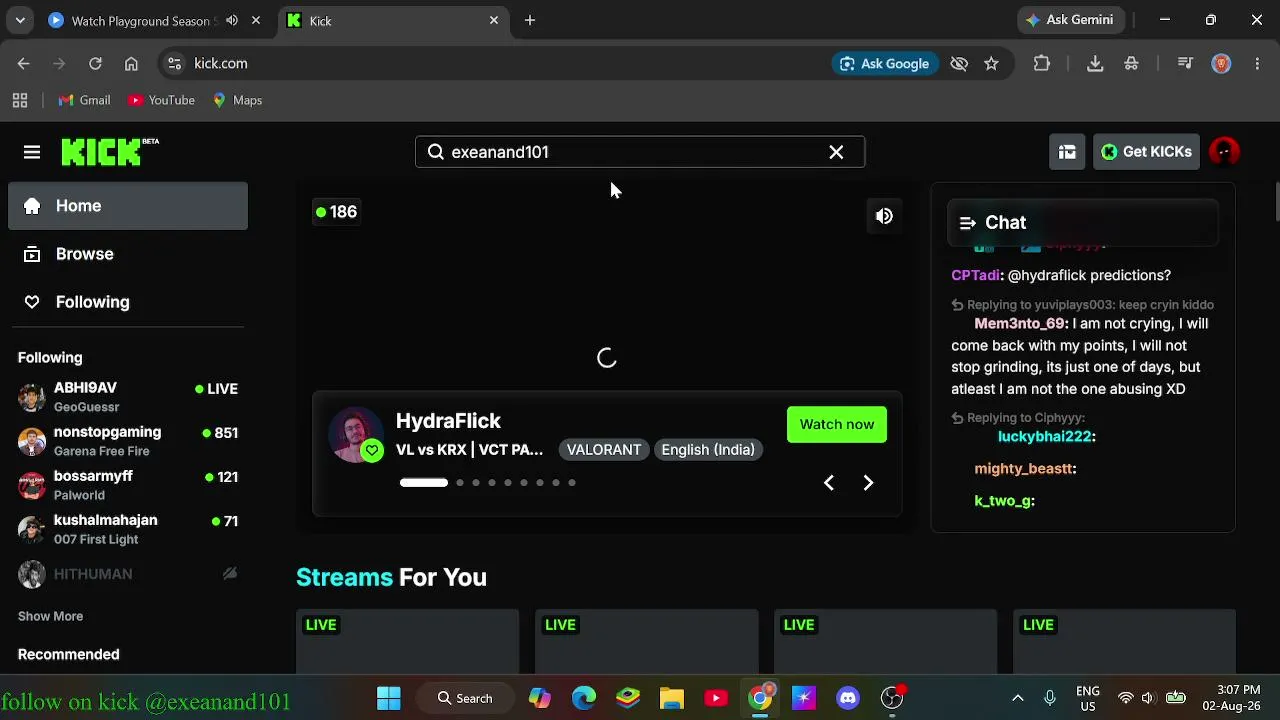Click the green Watch now button
The width and height of the screenshot is (1280, 720).
click(837, 424)
